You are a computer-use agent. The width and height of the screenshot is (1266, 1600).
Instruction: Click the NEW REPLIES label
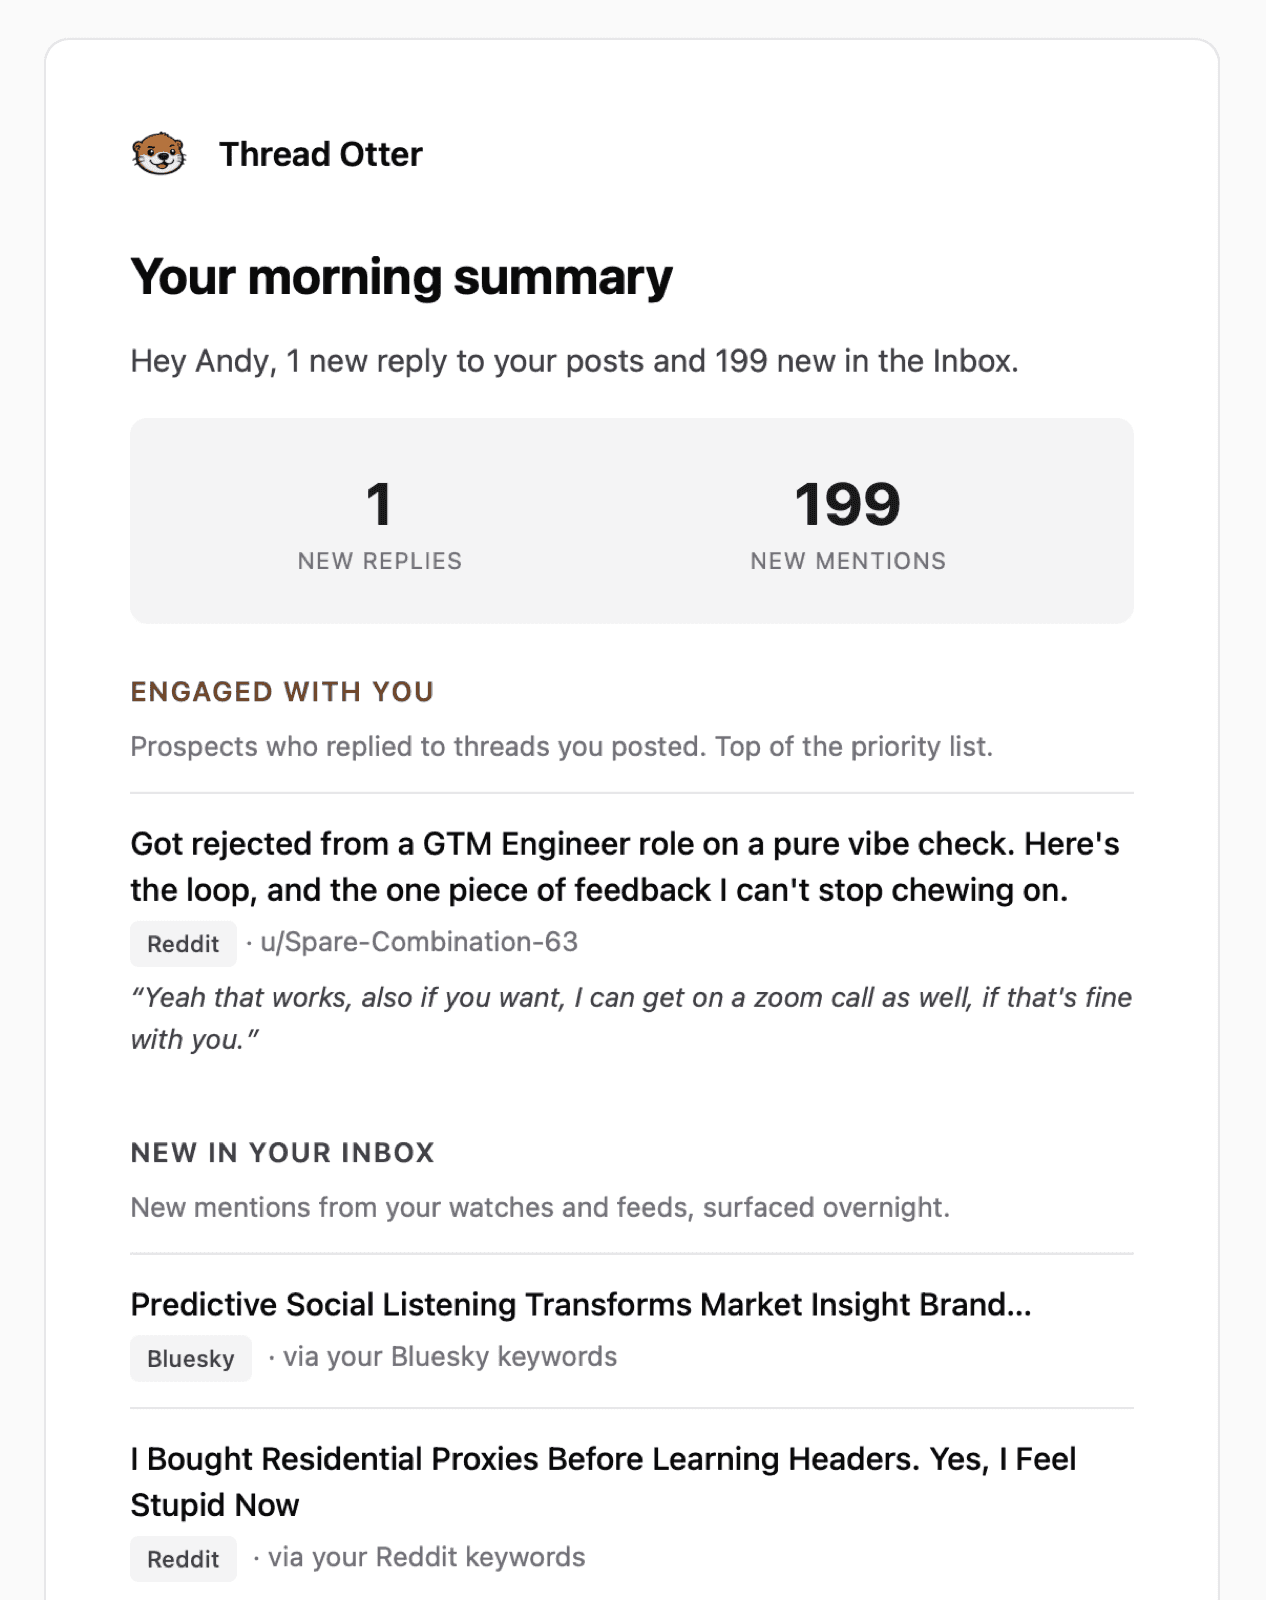380,561
